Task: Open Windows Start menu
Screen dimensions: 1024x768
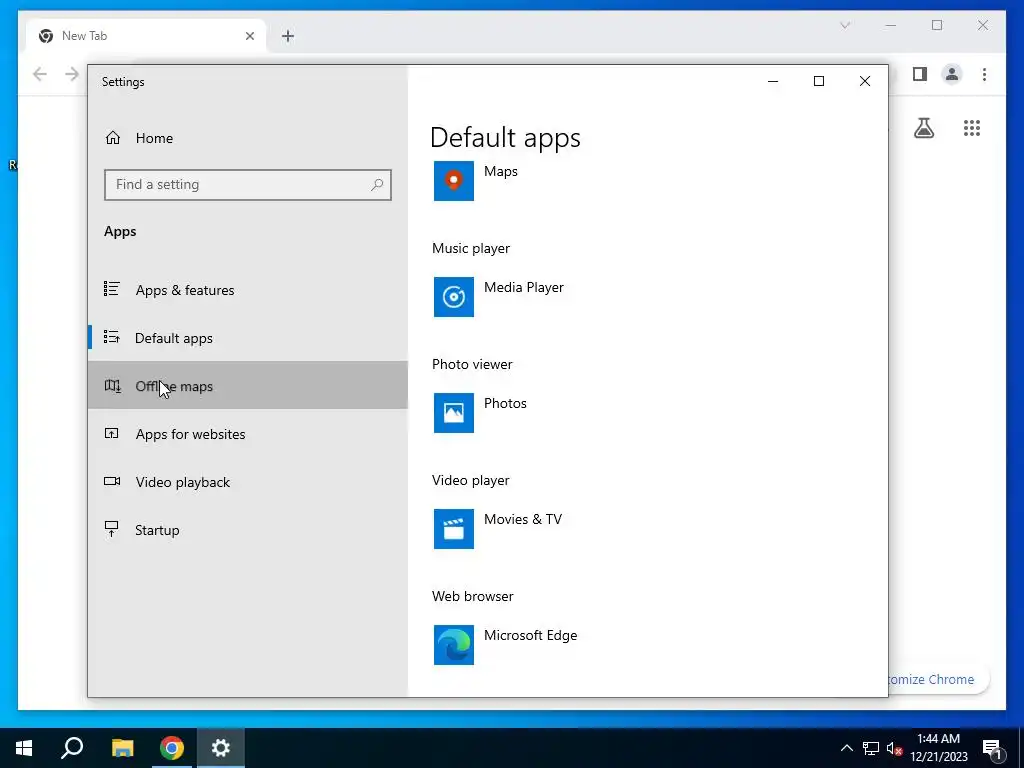Action: coord(24,748)
